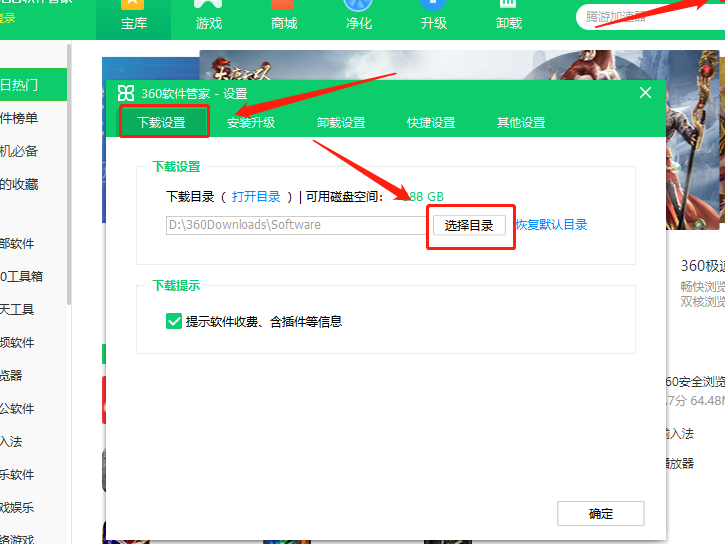Open the 宝库 tab in main toolbar
This screenshot has height=544, width=725.
[x=134, y=19]
